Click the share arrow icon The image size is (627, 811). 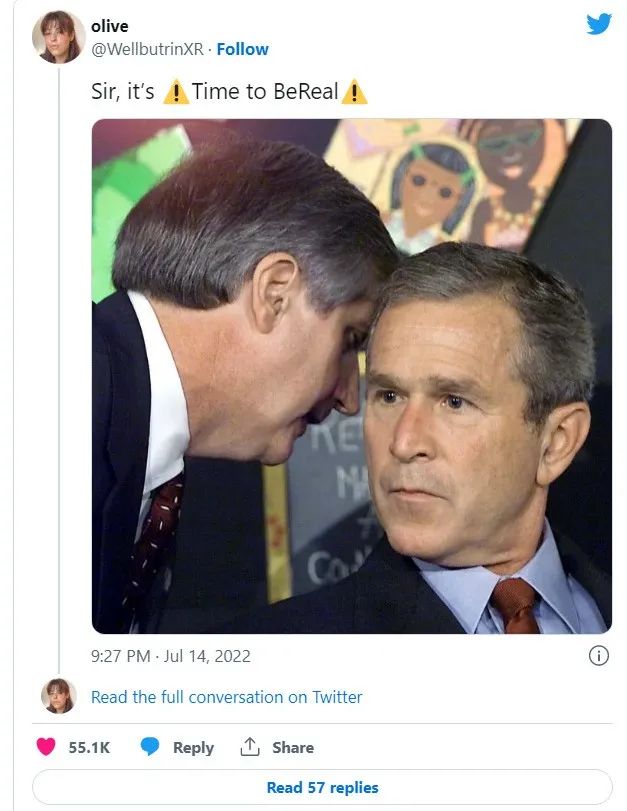click(249, 747)
